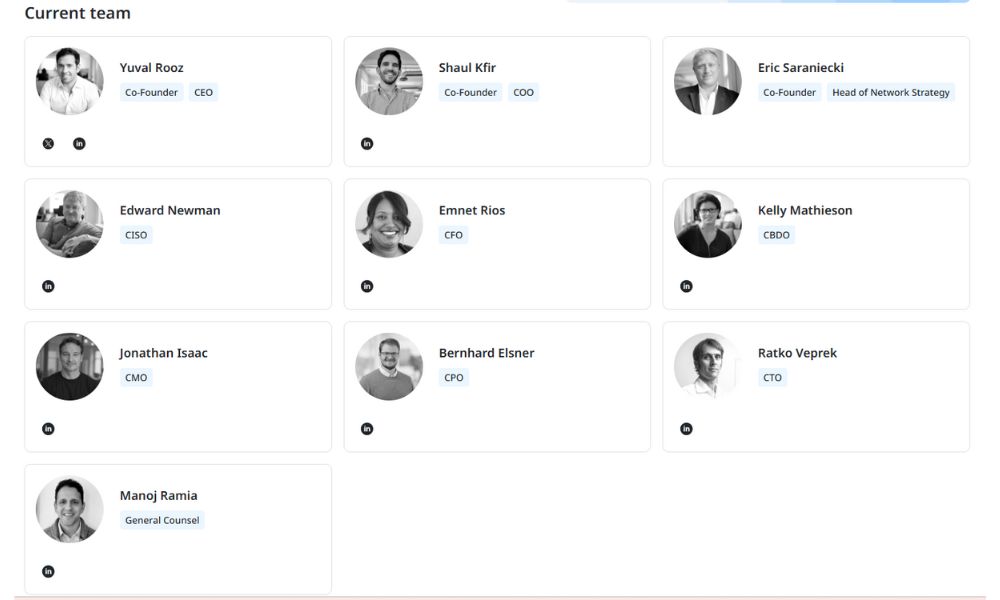Click the Shaul Kfir name
The image size is (1000, 600).
click(x=467, y=68)
